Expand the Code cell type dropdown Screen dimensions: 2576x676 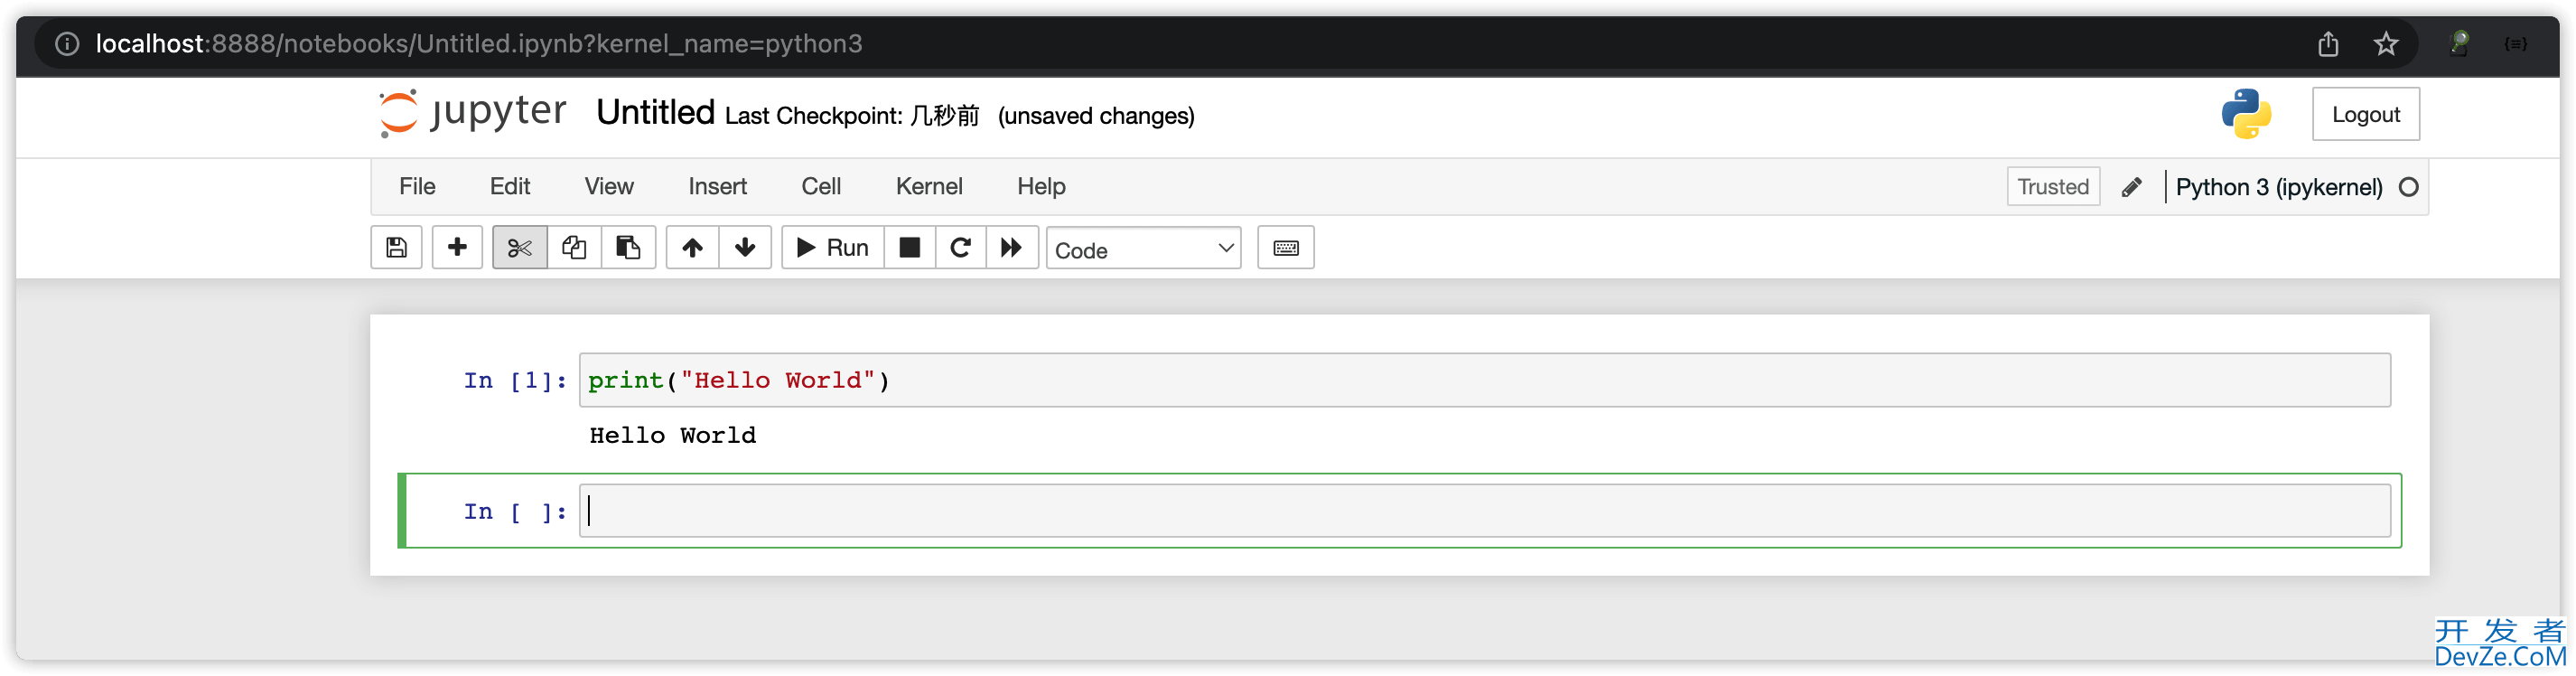[1143, 249]
